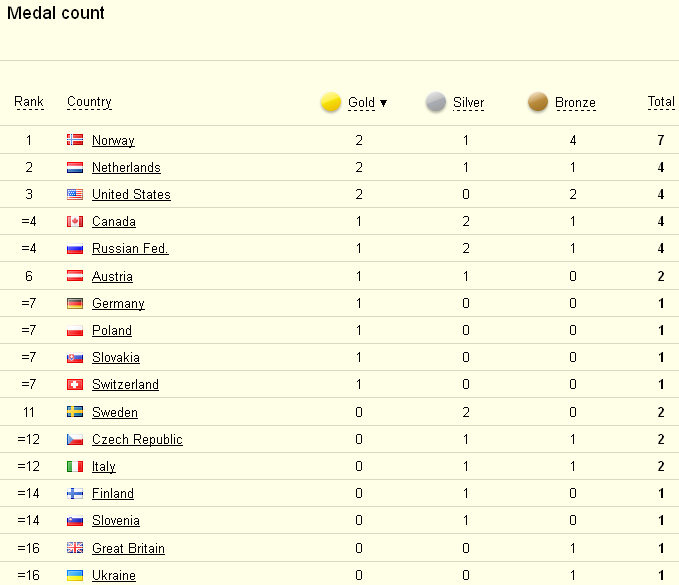Image resolution: width=679 pixels, height=585 pixels.
Task: Toggle the Gold sort arrow
Action: (383, 103)
